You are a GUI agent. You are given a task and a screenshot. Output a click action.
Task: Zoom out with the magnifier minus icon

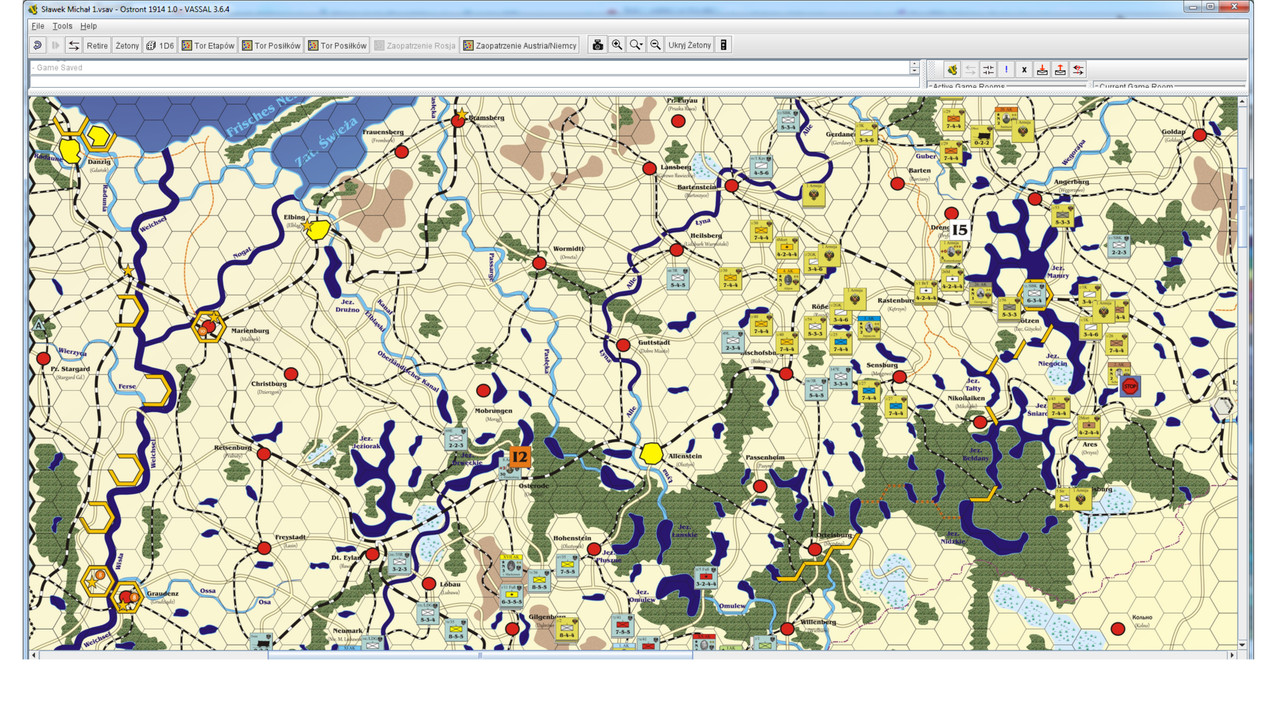(655, 45)
